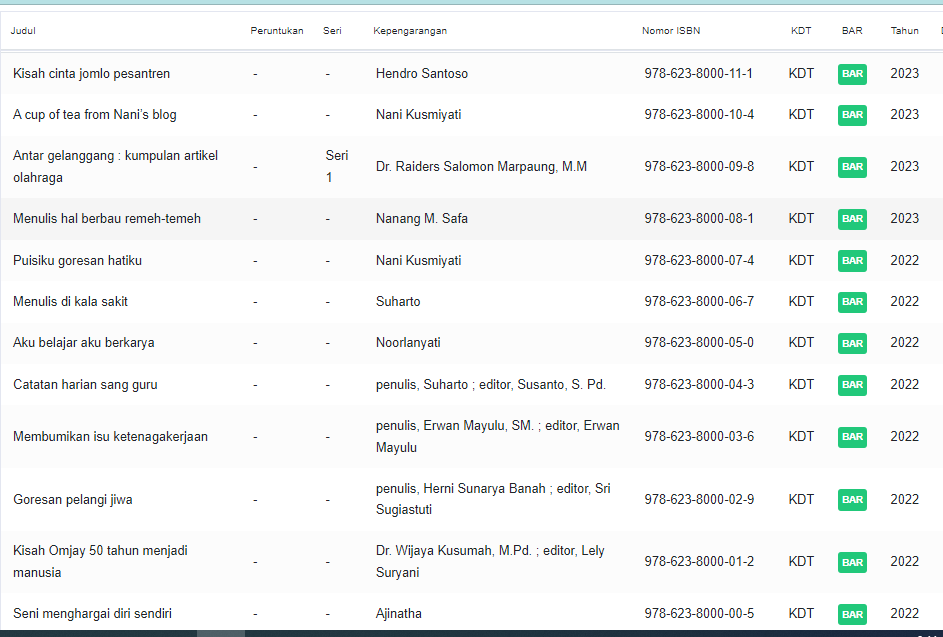Click the Tahun column header
The image size is (943, 637).
(904, 31)
